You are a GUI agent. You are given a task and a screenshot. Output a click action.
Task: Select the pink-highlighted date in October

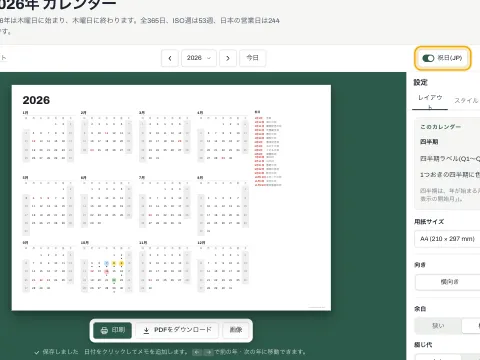pyautogui.click(x=107, y=272)
